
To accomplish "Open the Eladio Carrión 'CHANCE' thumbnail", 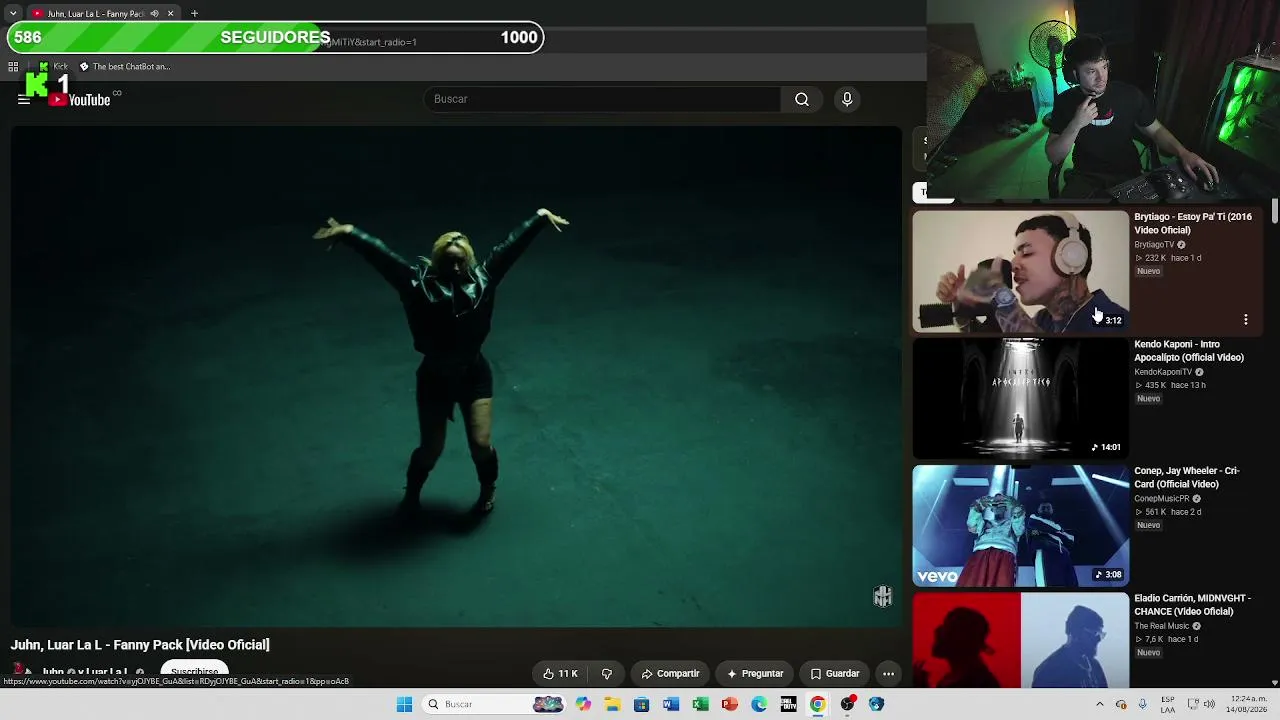I will [x=1020, y=640].
